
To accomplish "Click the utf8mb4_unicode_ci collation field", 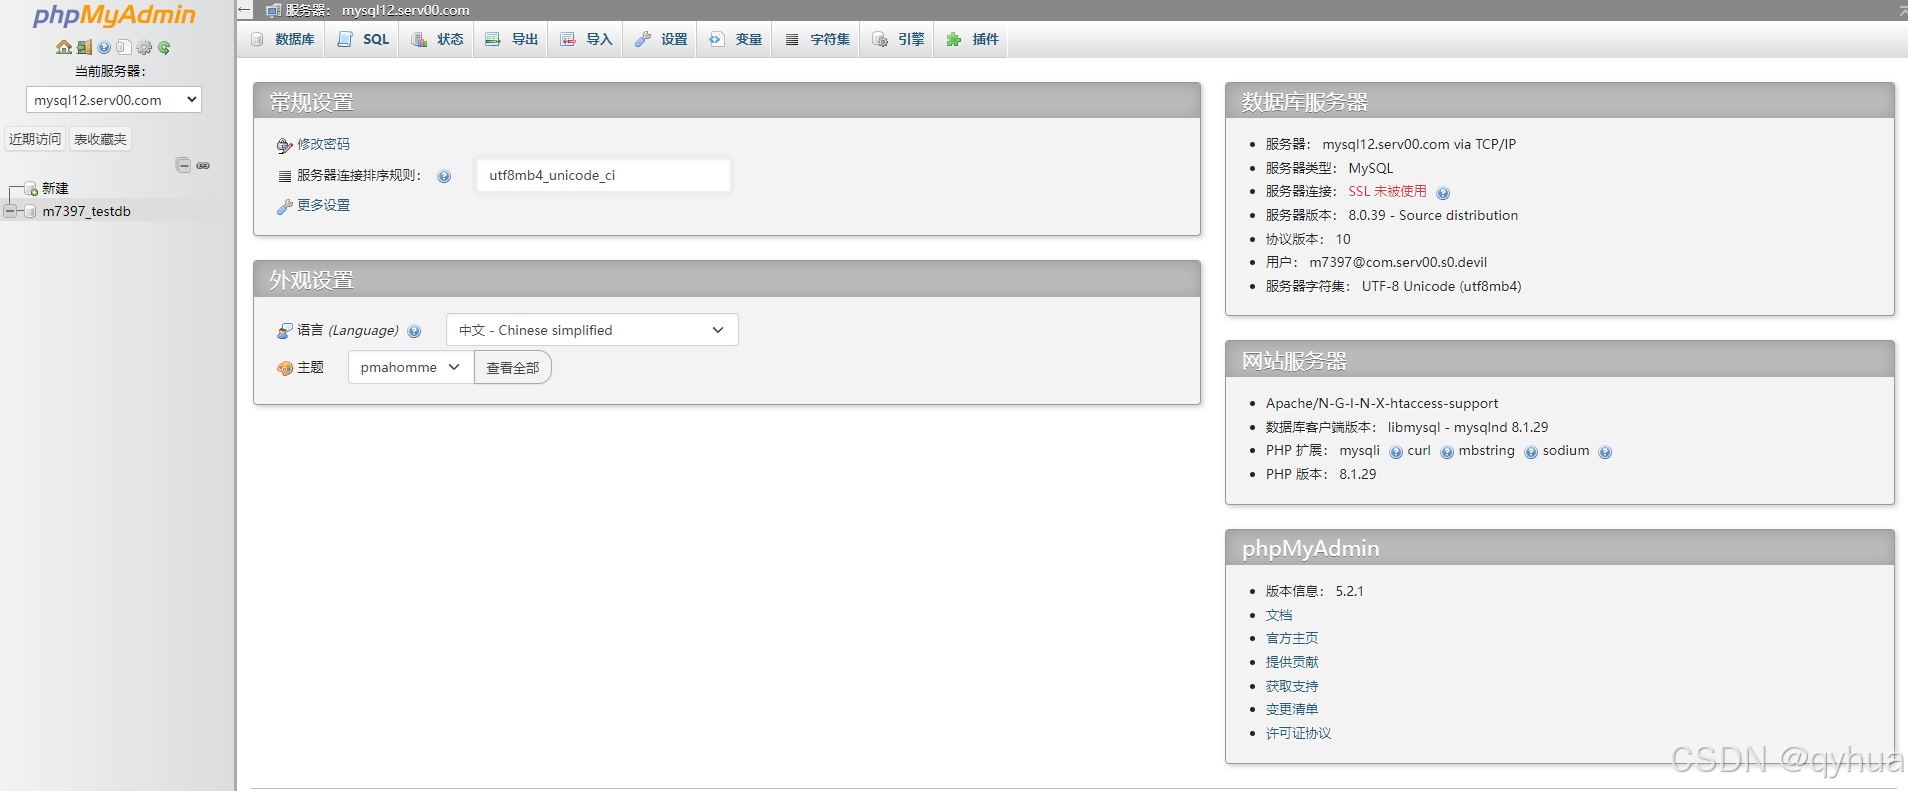I will coord(603,175).
